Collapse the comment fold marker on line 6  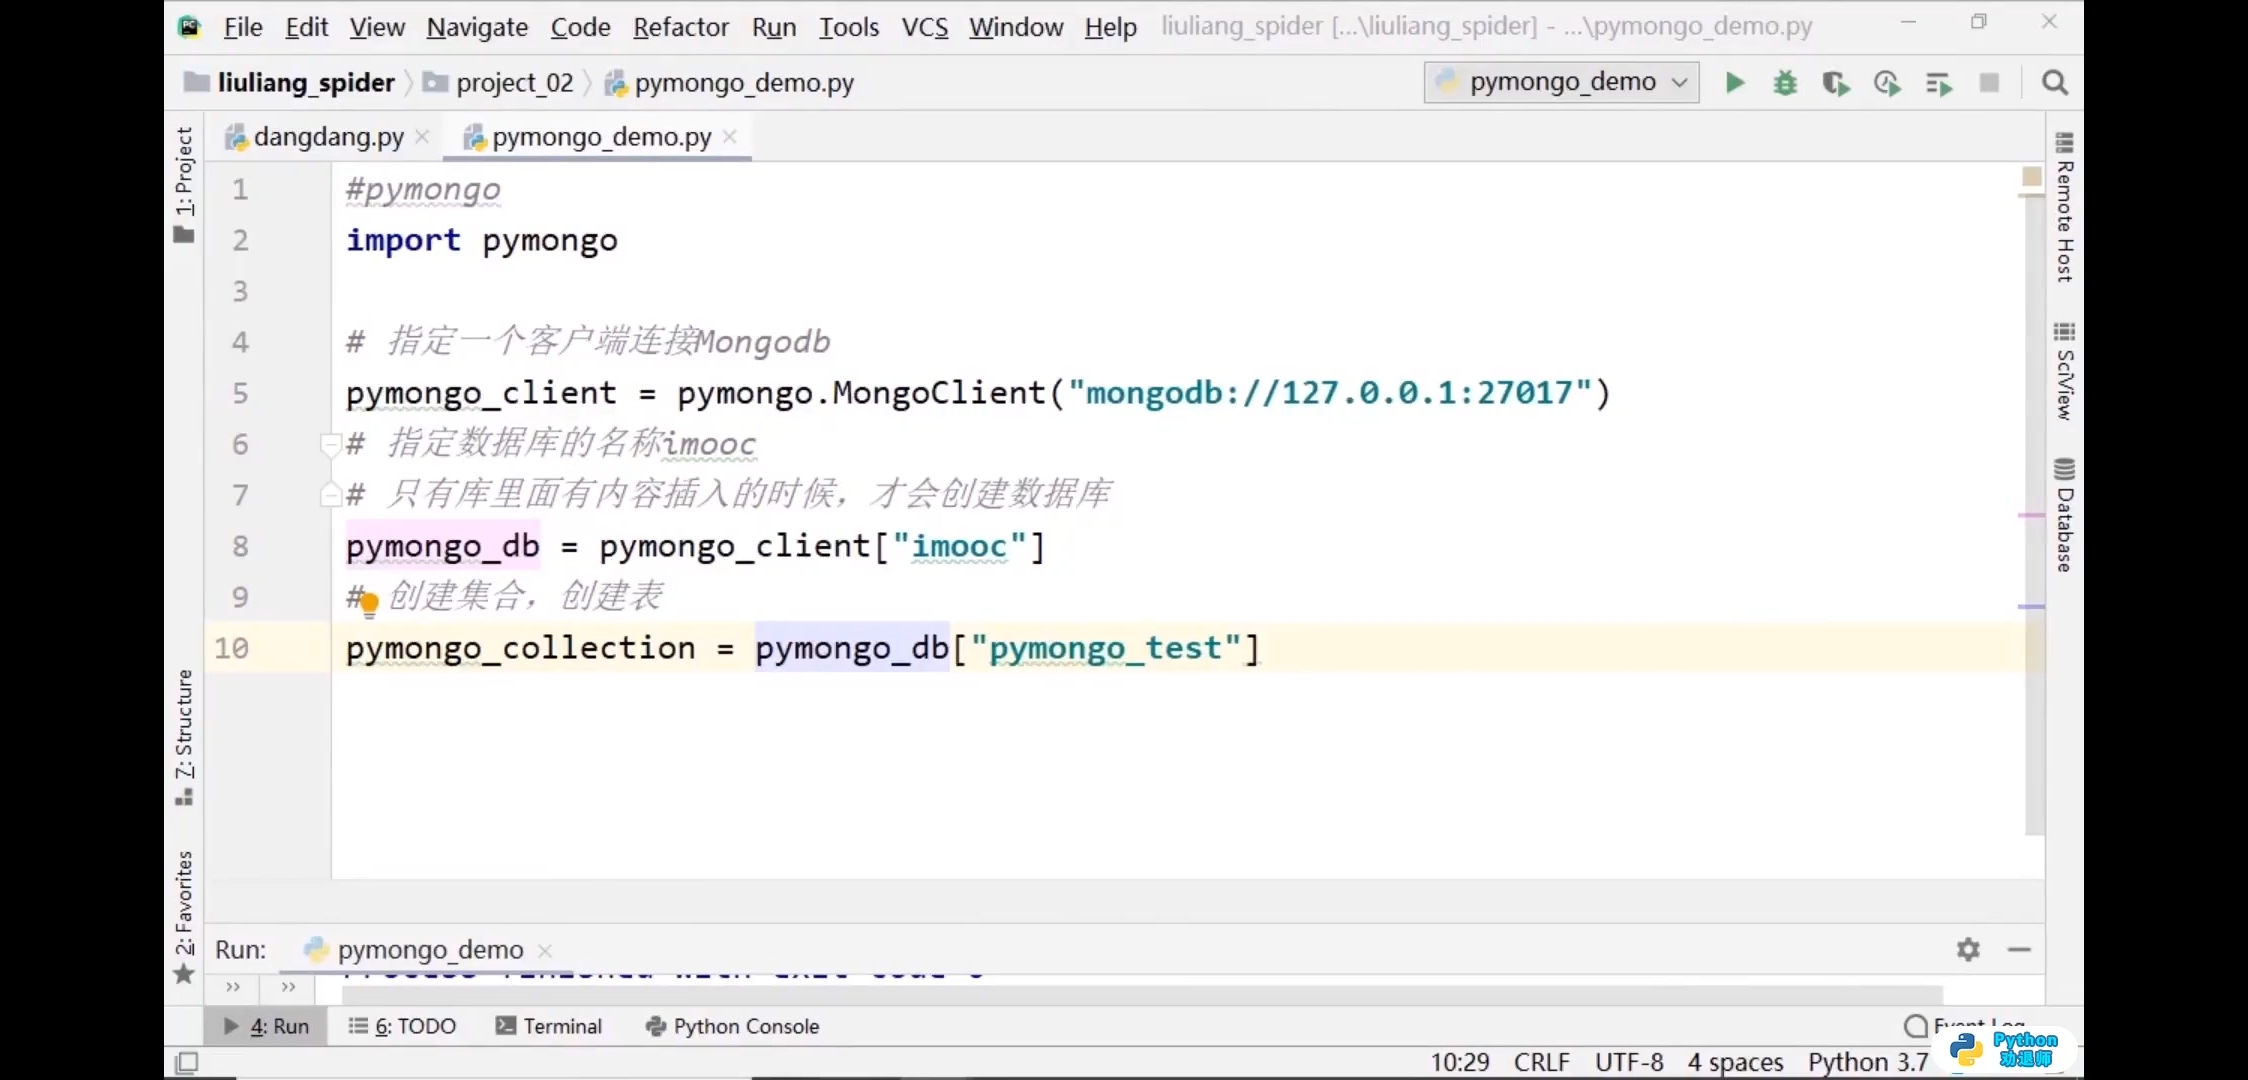(329, 443)
